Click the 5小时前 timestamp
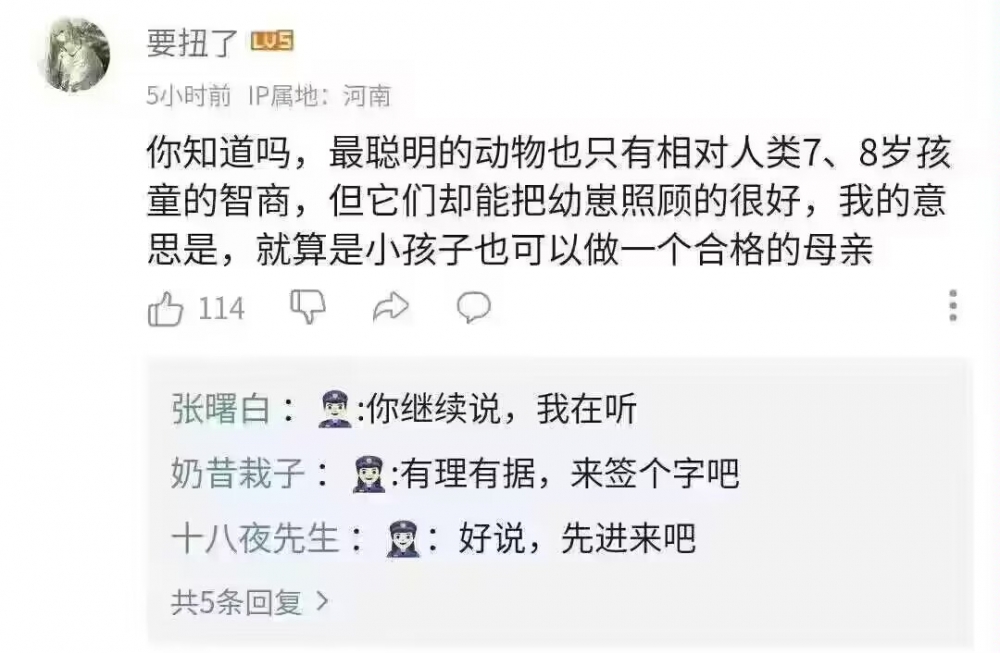The height and width of the screenshot is (653, 1000). 189,96
